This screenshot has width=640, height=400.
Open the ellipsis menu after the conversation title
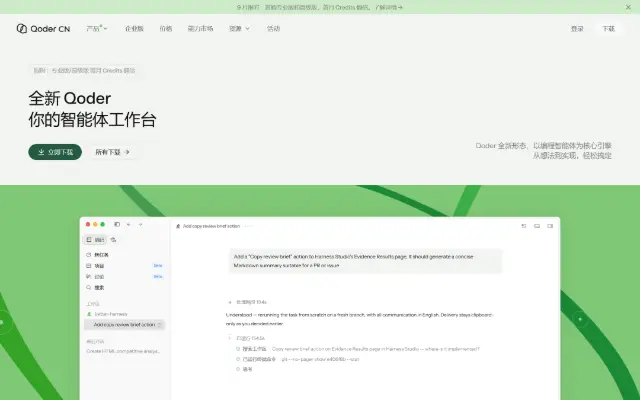(248, 226)
